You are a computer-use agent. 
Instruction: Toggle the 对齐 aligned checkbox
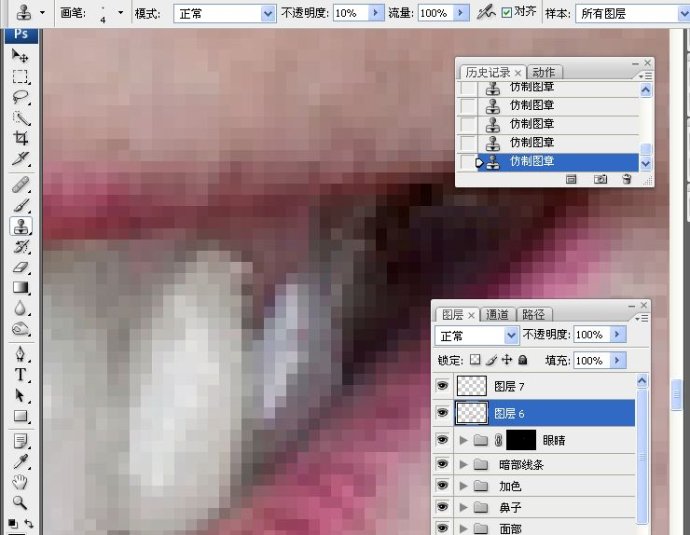[x=507, y=12]
